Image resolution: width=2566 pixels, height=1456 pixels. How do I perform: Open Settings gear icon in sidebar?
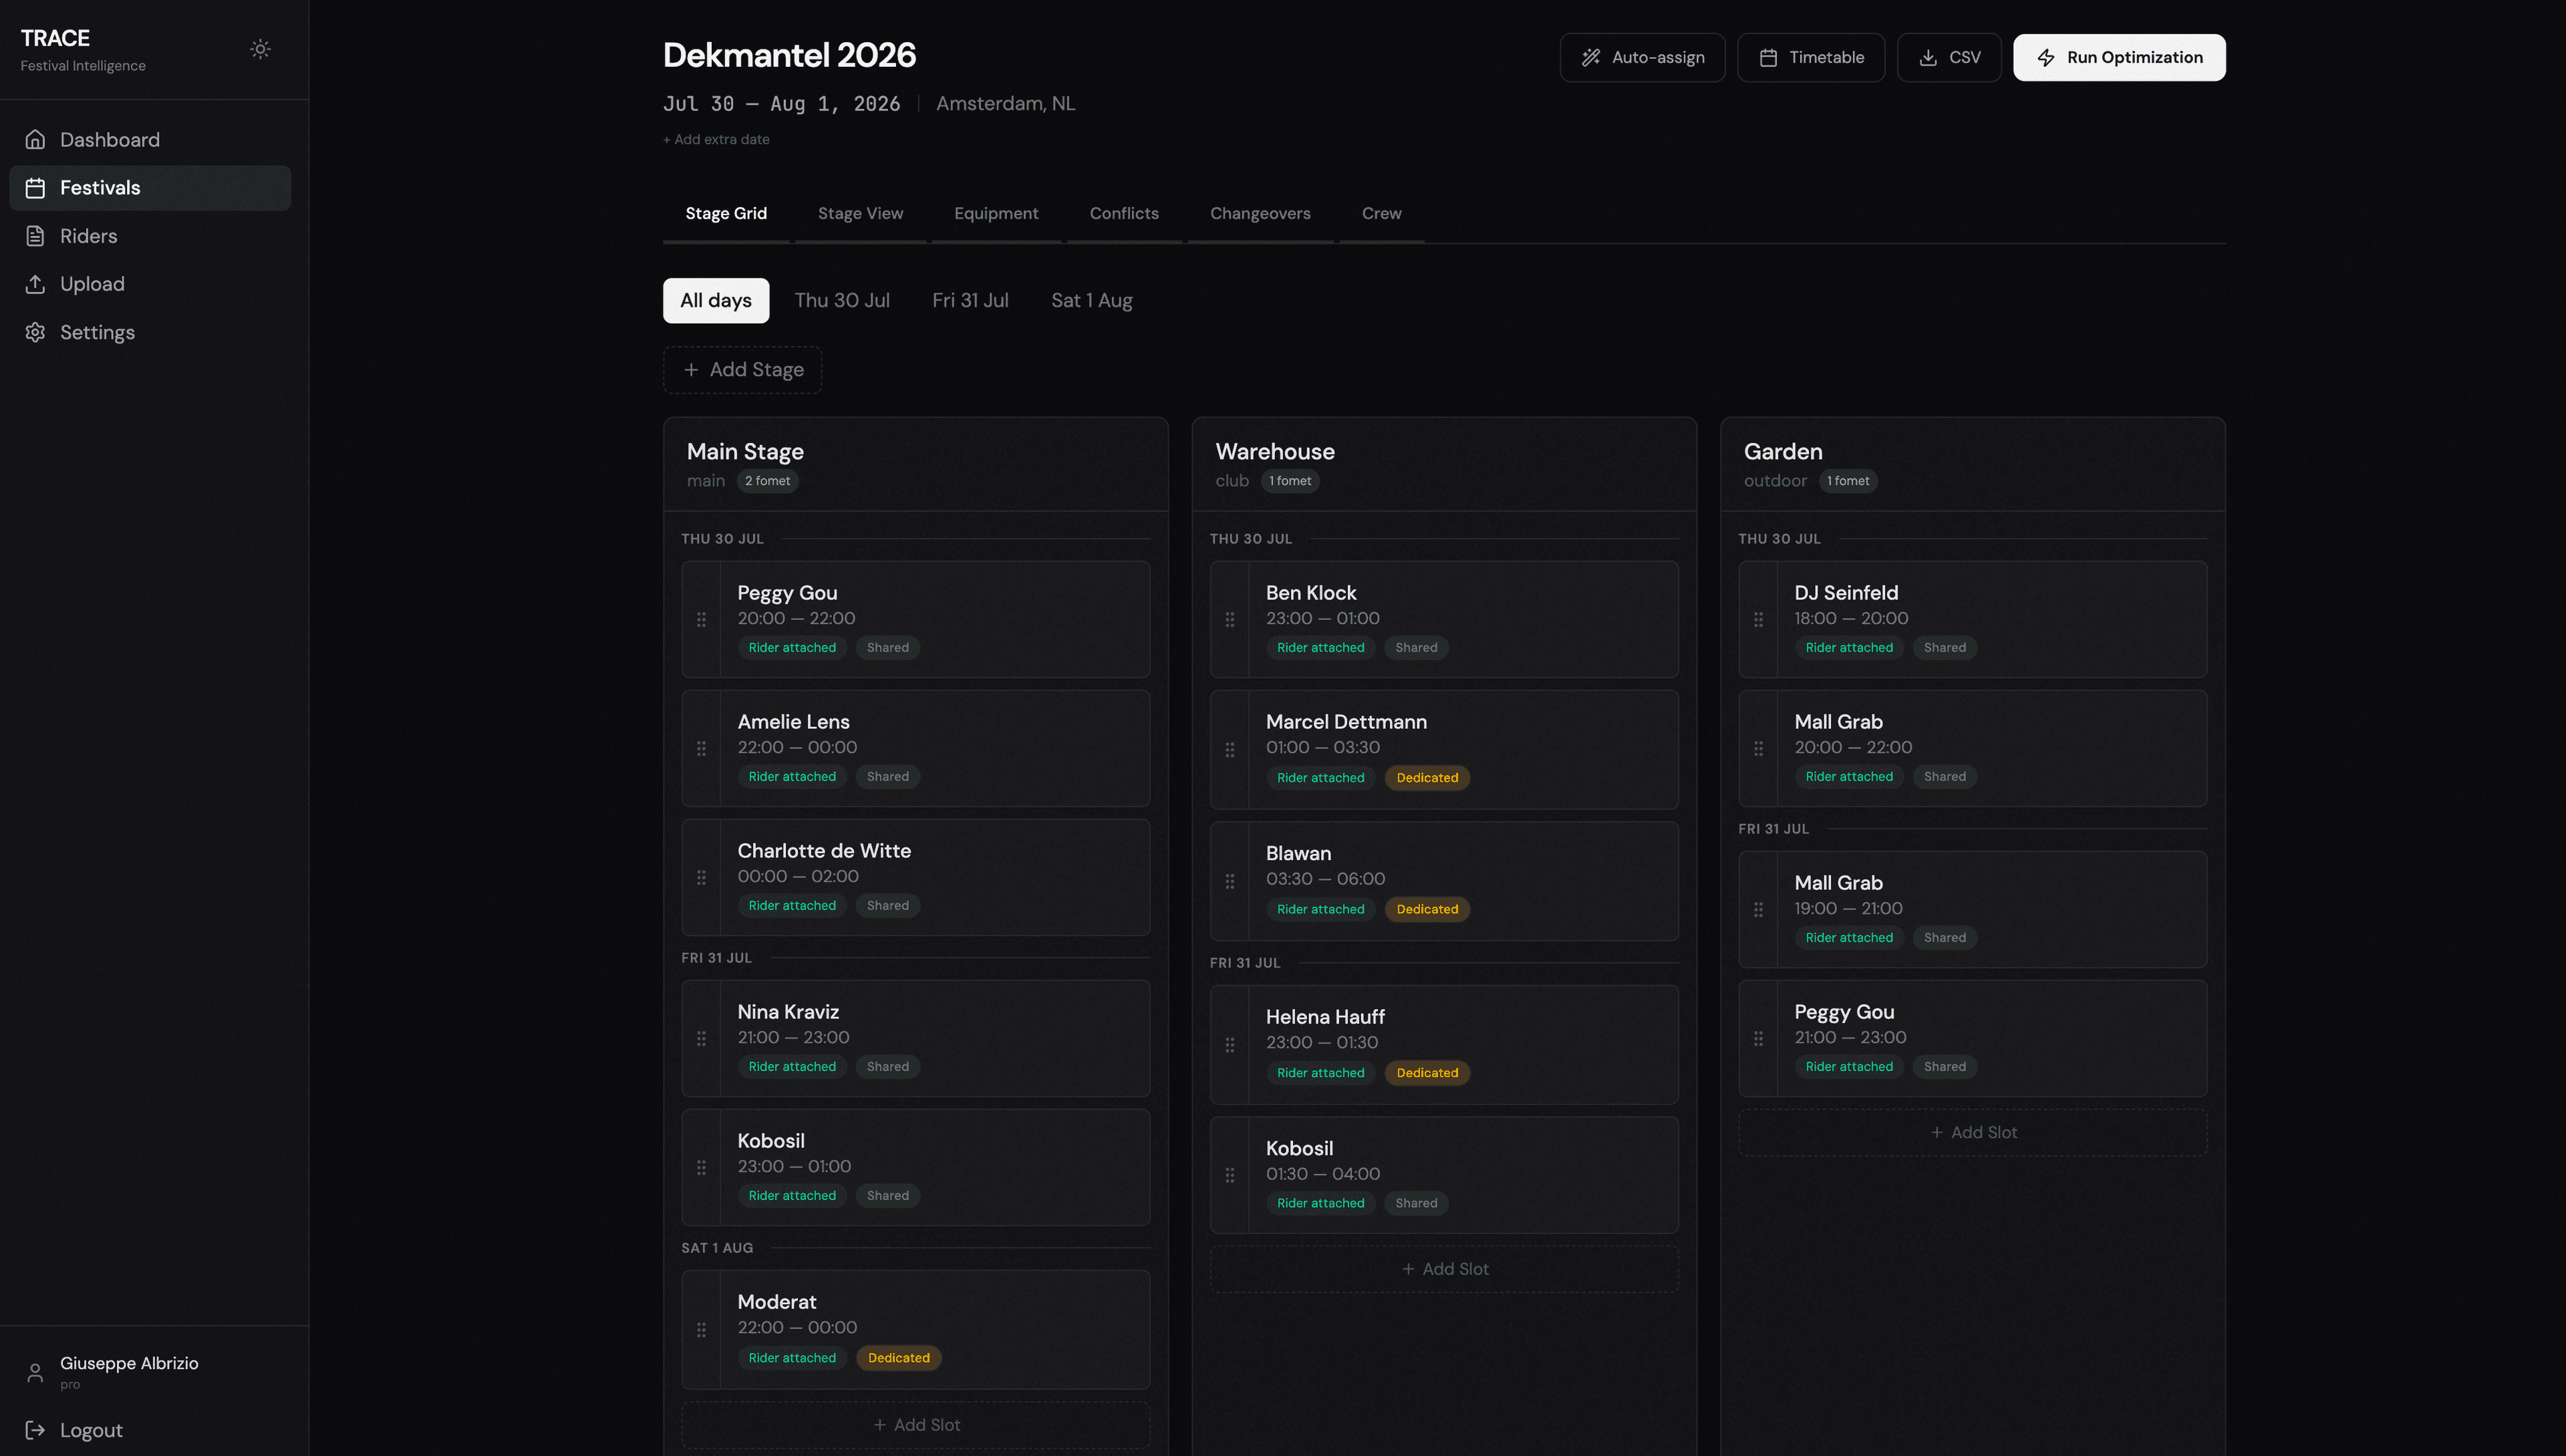tap(35, 332)
